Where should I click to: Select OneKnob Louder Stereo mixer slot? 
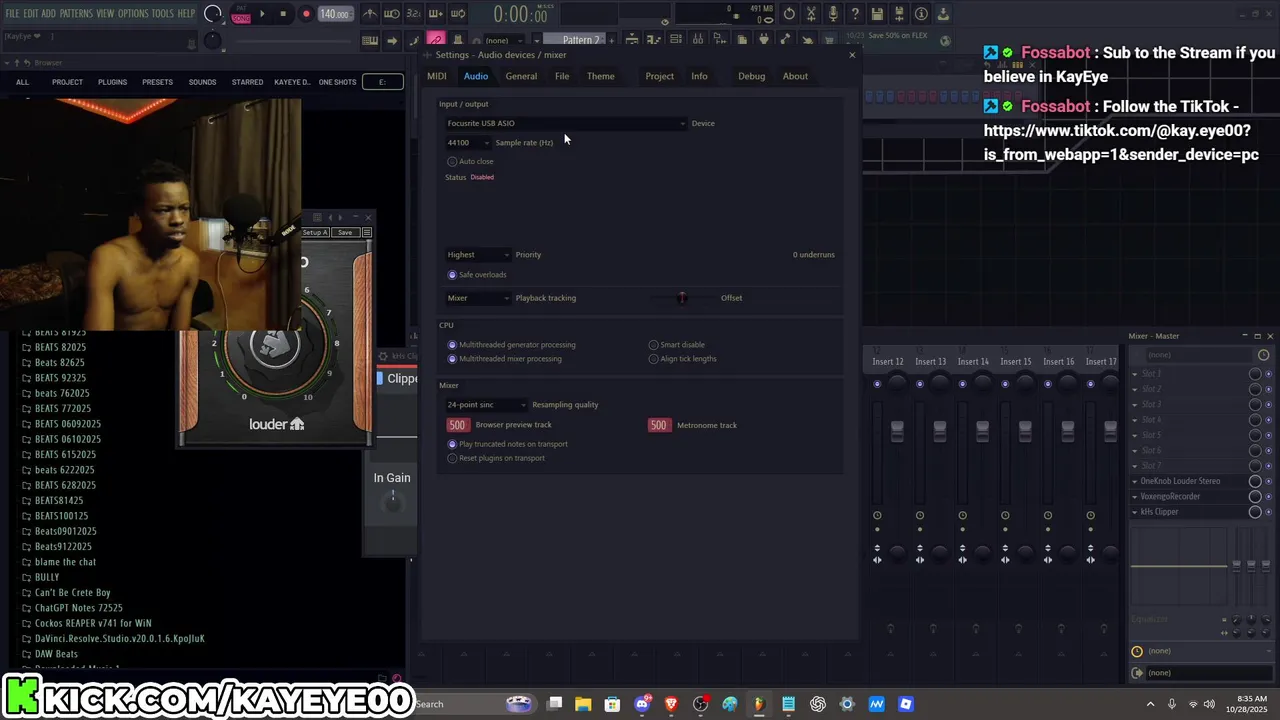click(x=1181, y=481)
